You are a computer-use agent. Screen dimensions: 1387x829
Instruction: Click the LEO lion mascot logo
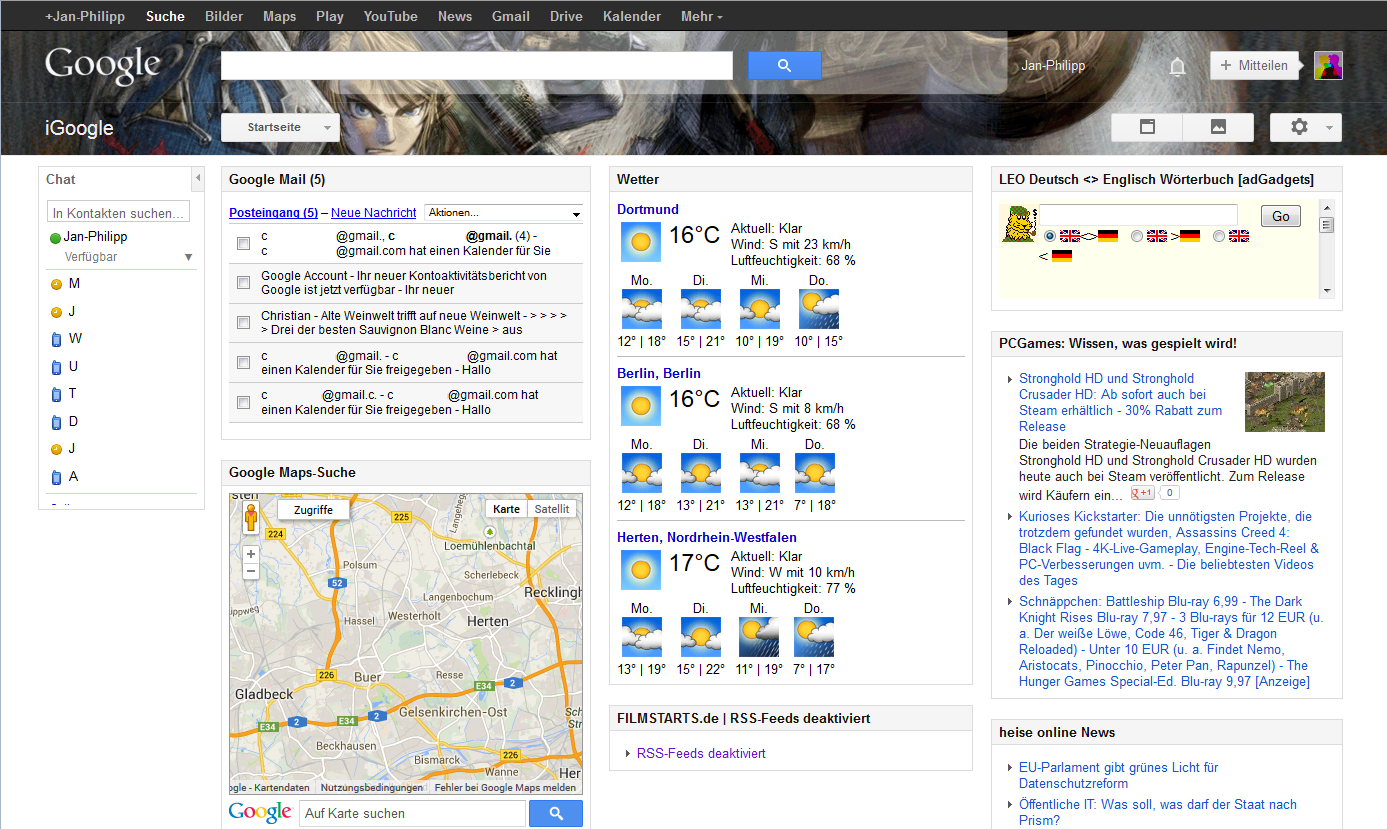pos(1019,223)
